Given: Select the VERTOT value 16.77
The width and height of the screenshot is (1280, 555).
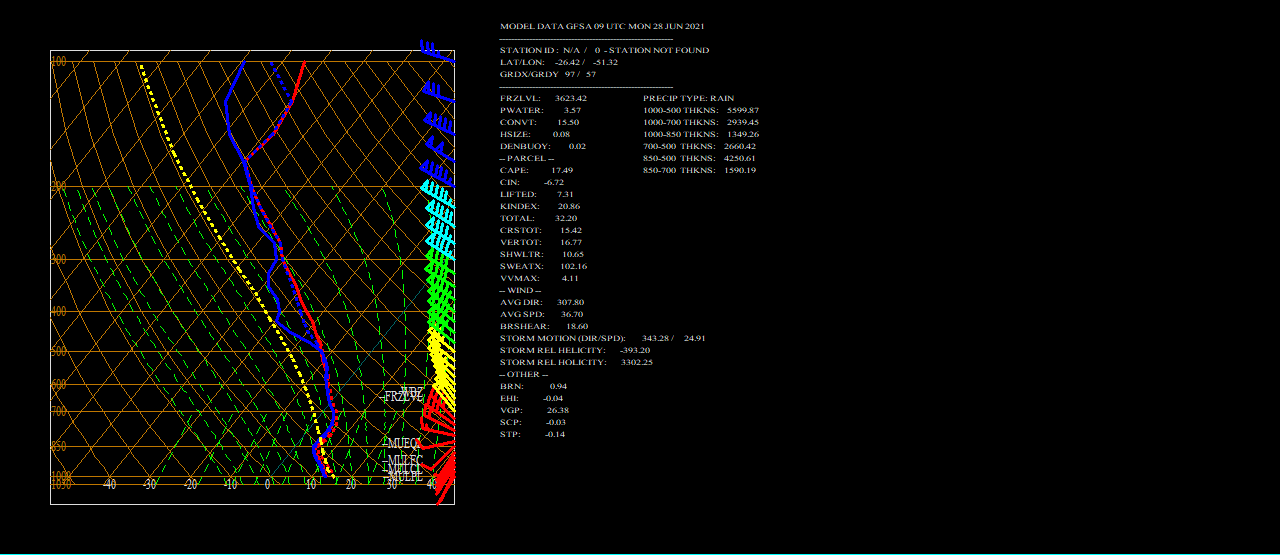Looking at the screenshot, I should [x=571, y=242].
